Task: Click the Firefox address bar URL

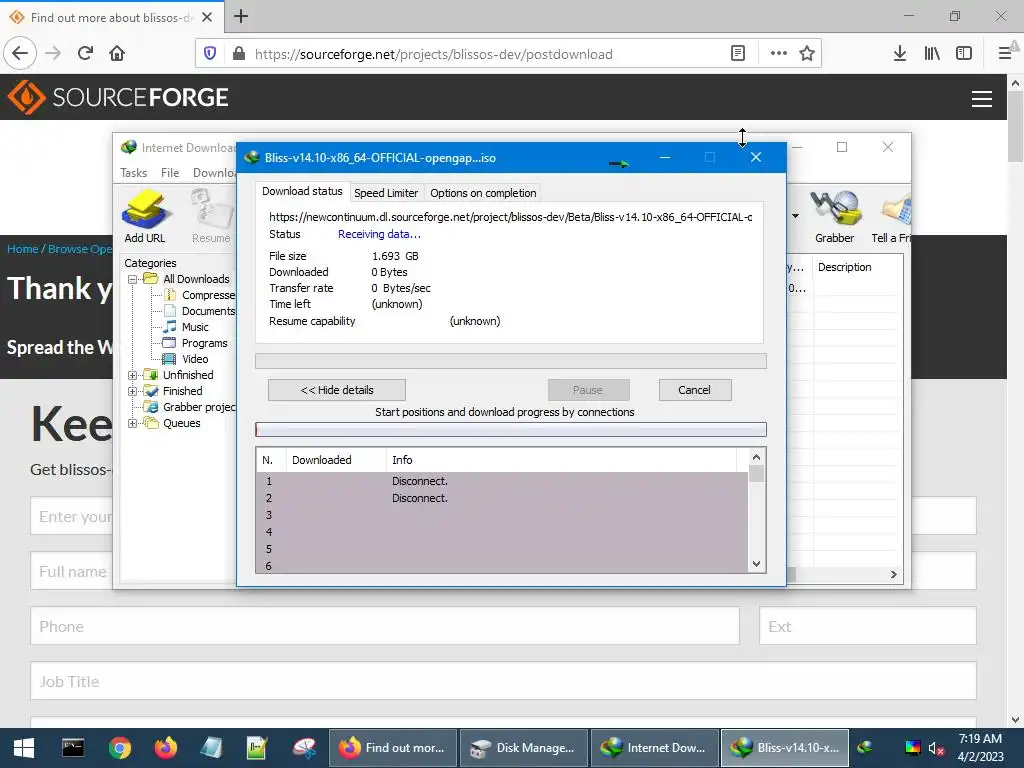Action: click(x=434, y=54)
